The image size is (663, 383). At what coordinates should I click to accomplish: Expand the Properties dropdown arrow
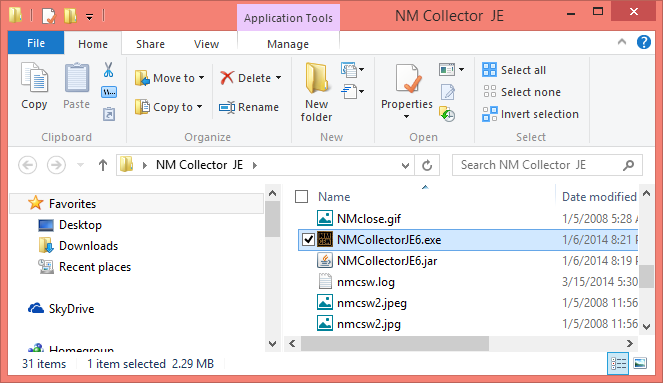coord(406,117)
